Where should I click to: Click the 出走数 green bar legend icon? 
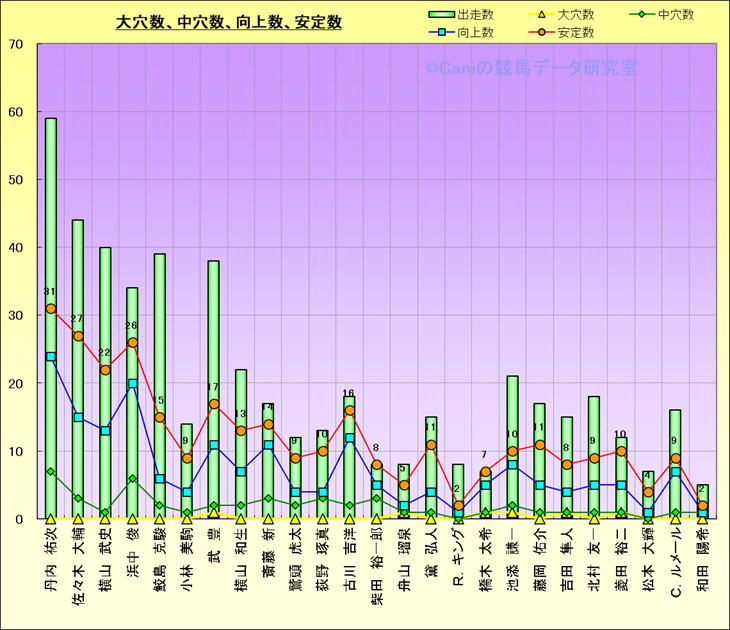[x=441, y=15]
